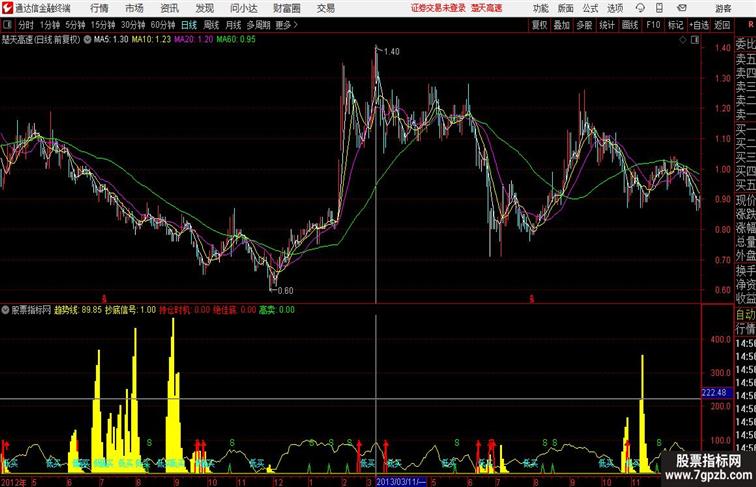This screenshot has height=487, width=756.
Task: Select the 多周期 tab
Action: click(x=258, y=25)
